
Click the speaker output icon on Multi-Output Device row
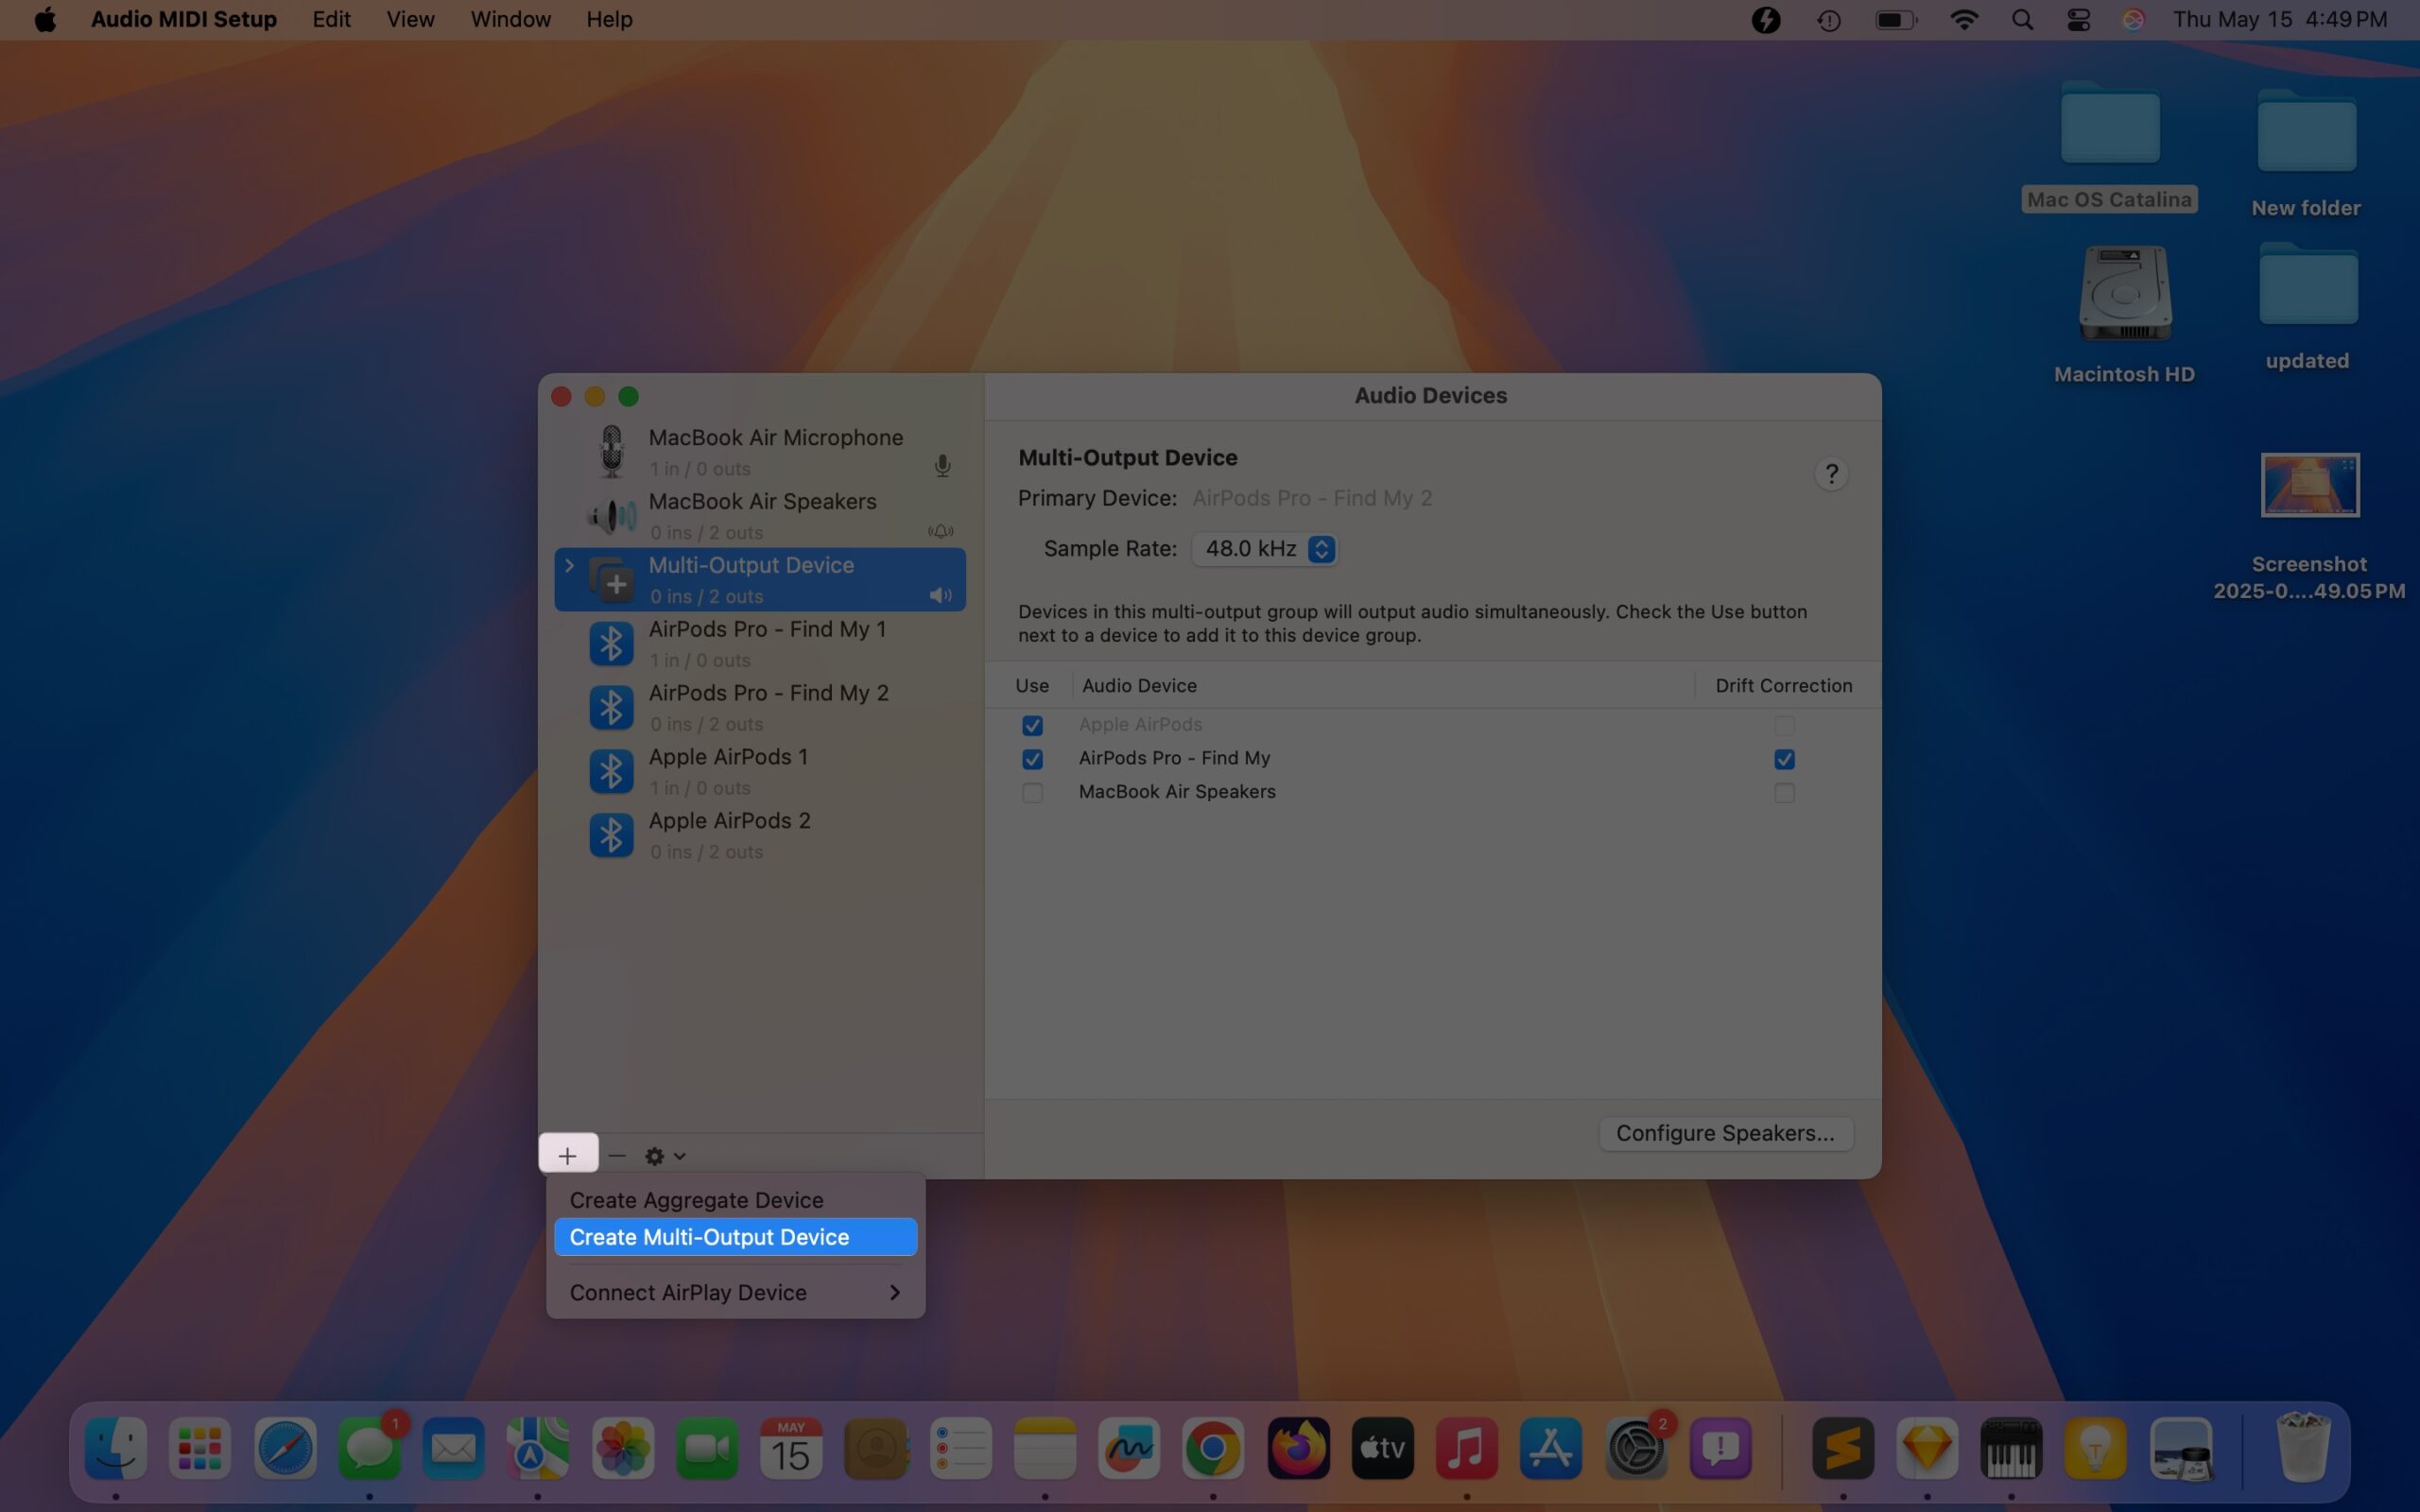point(939,594)
